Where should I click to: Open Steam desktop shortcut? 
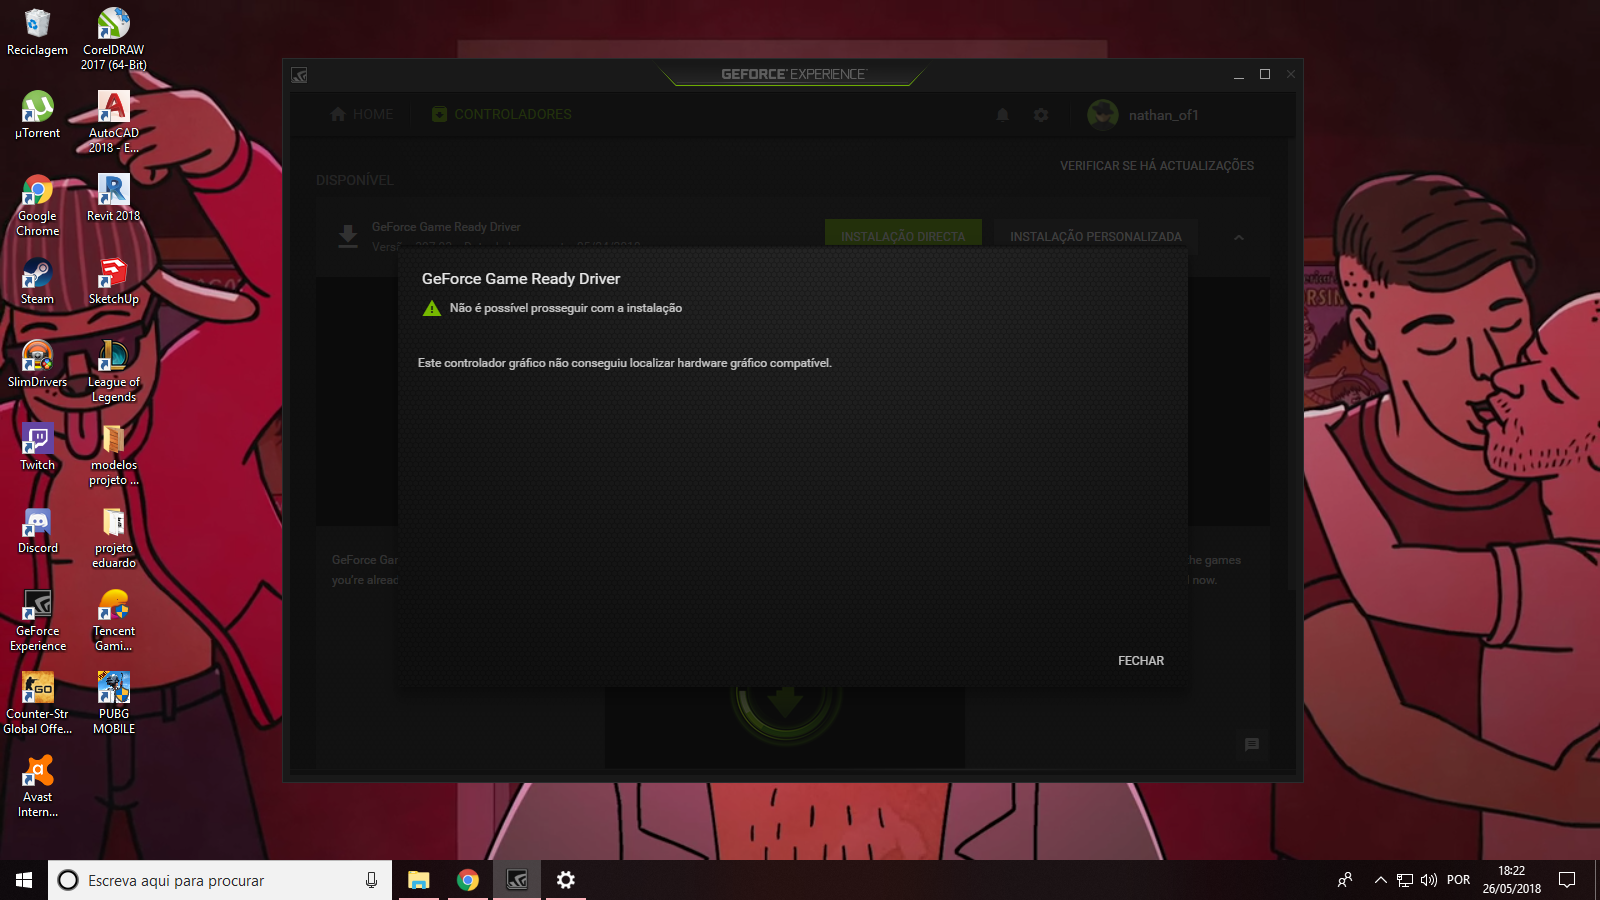(x=37, y=281)
